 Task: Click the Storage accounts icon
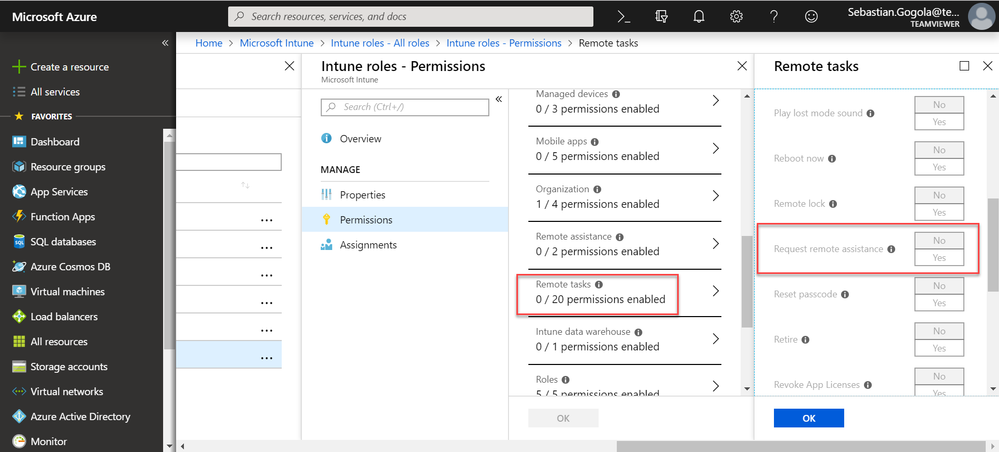[18, 367]
